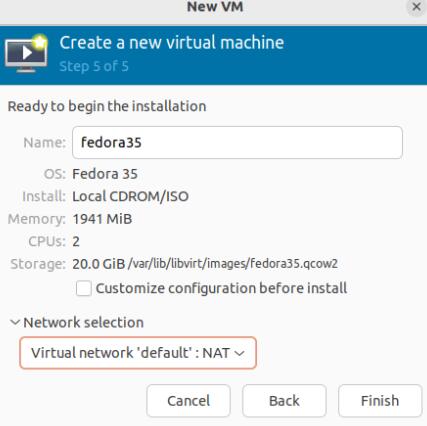This screenshot has height=426, width=427.
Task: Click the virtual machine monitor icon
Action: [x=26, y=53]
